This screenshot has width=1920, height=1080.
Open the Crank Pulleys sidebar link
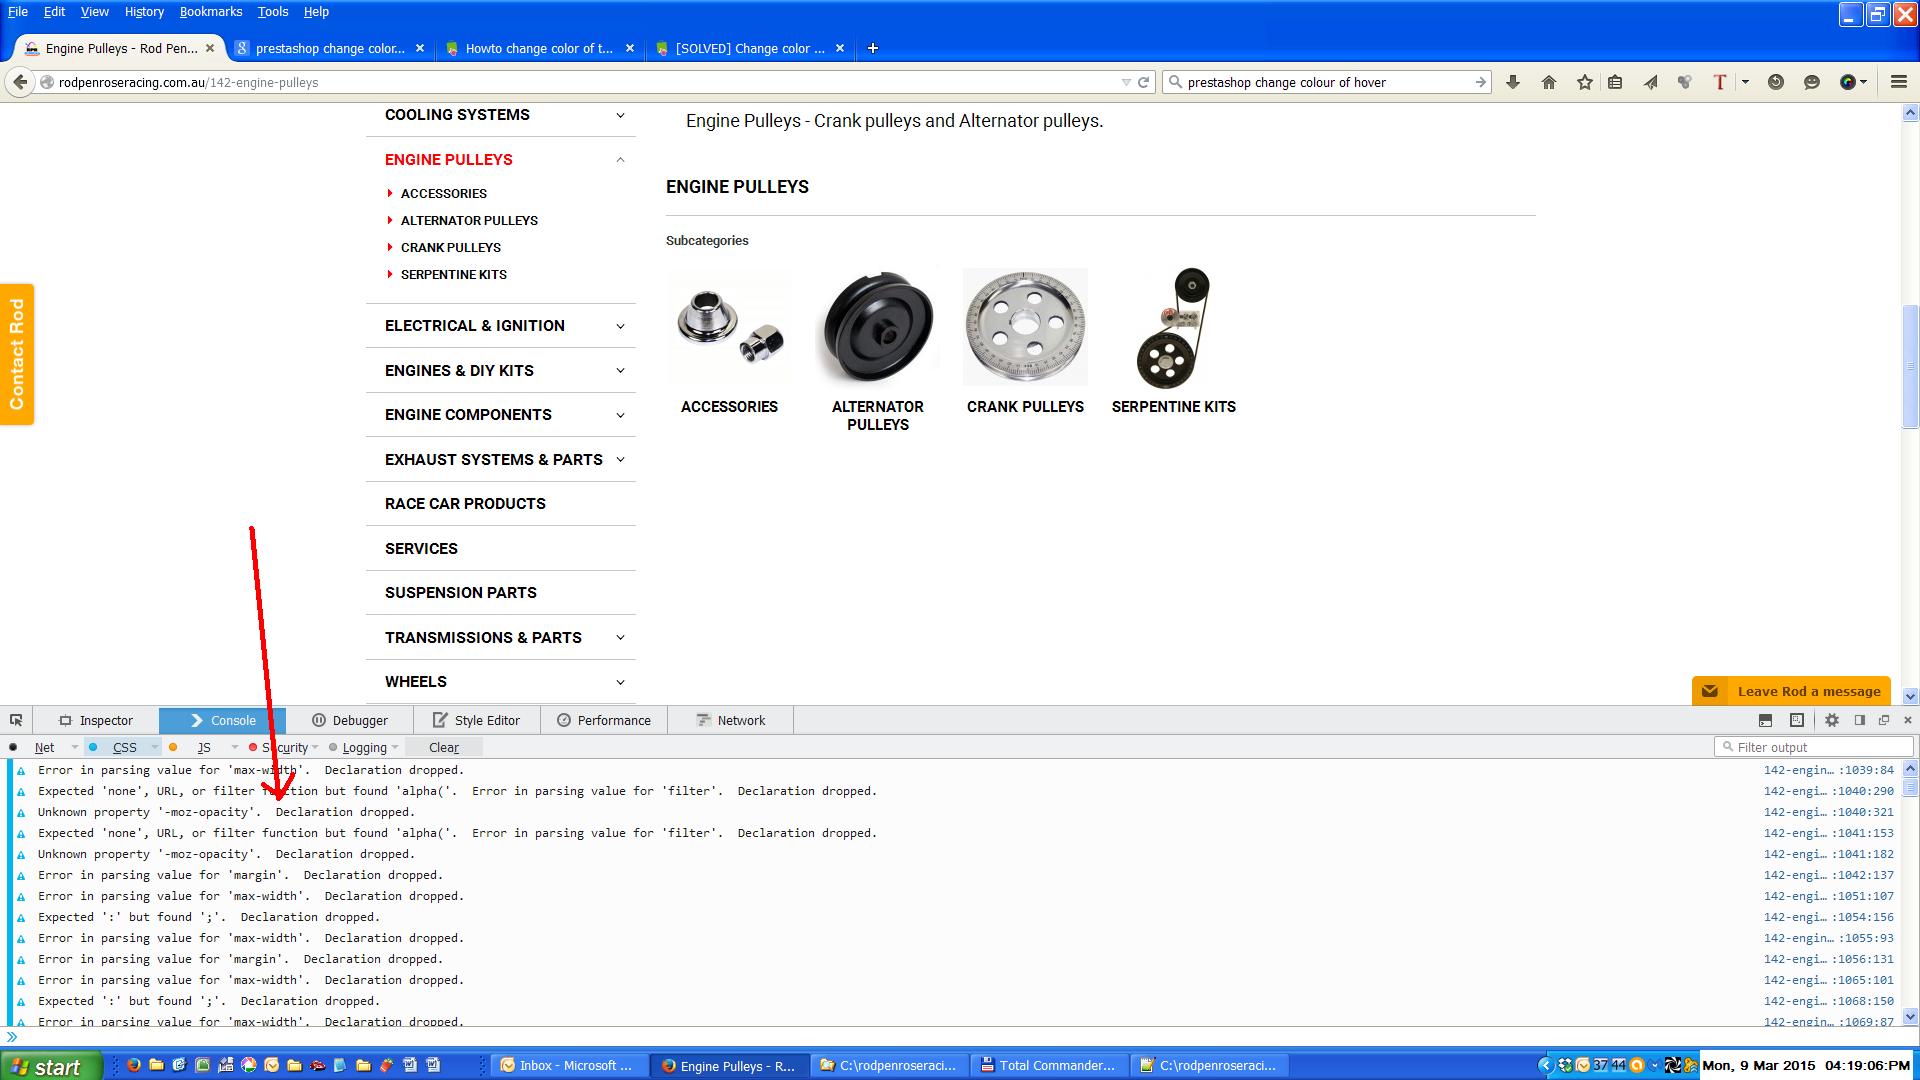(450, 247)
